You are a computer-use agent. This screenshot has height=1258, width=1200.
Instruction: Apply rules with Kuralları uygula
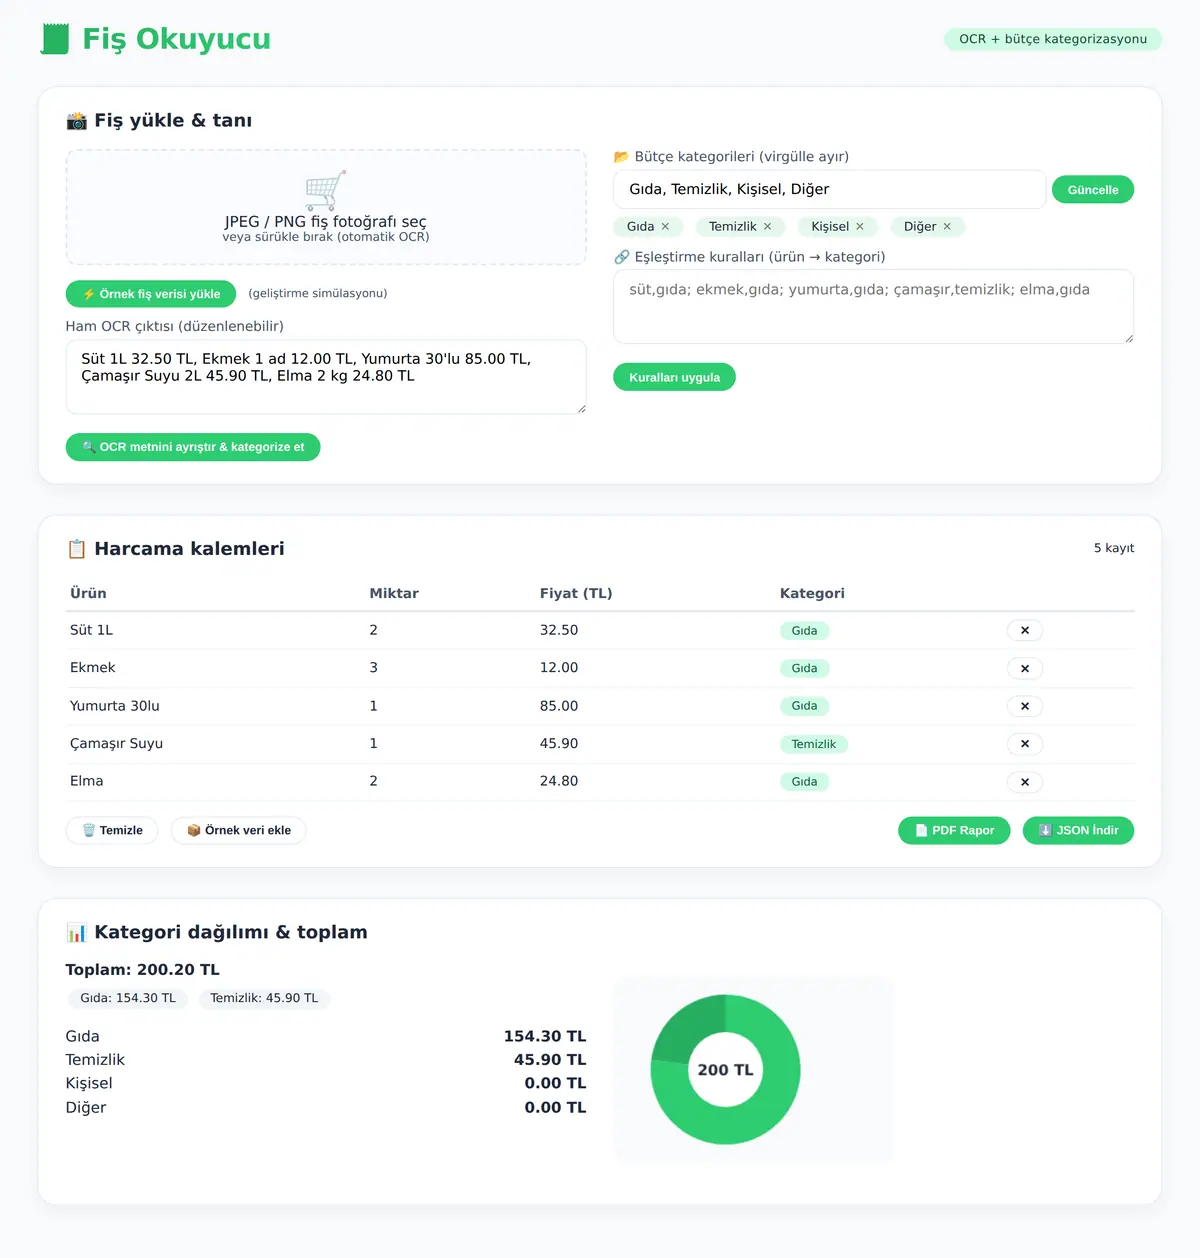click(674, 377)
